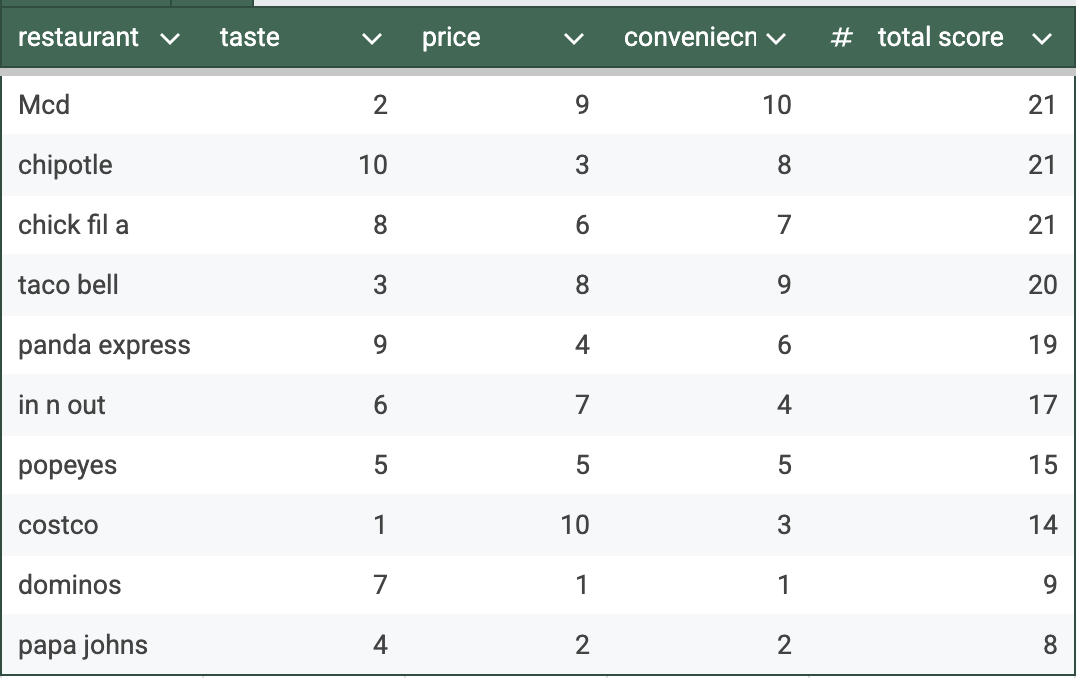
Task: Click the in n out cell
Action: click(x=61, y=405)
